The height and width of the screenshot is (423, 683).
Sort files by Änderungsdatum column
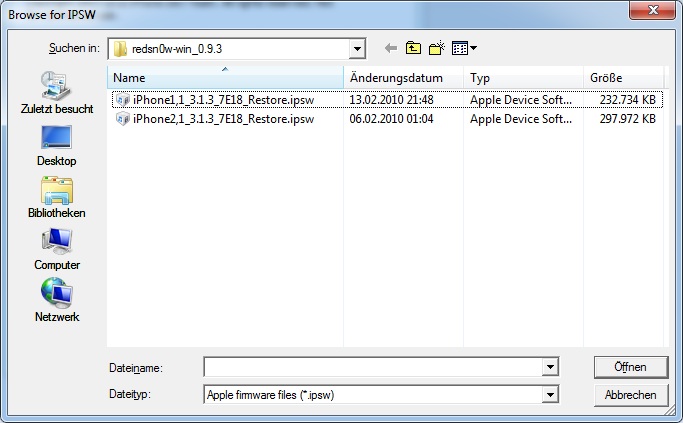(402, 77)
